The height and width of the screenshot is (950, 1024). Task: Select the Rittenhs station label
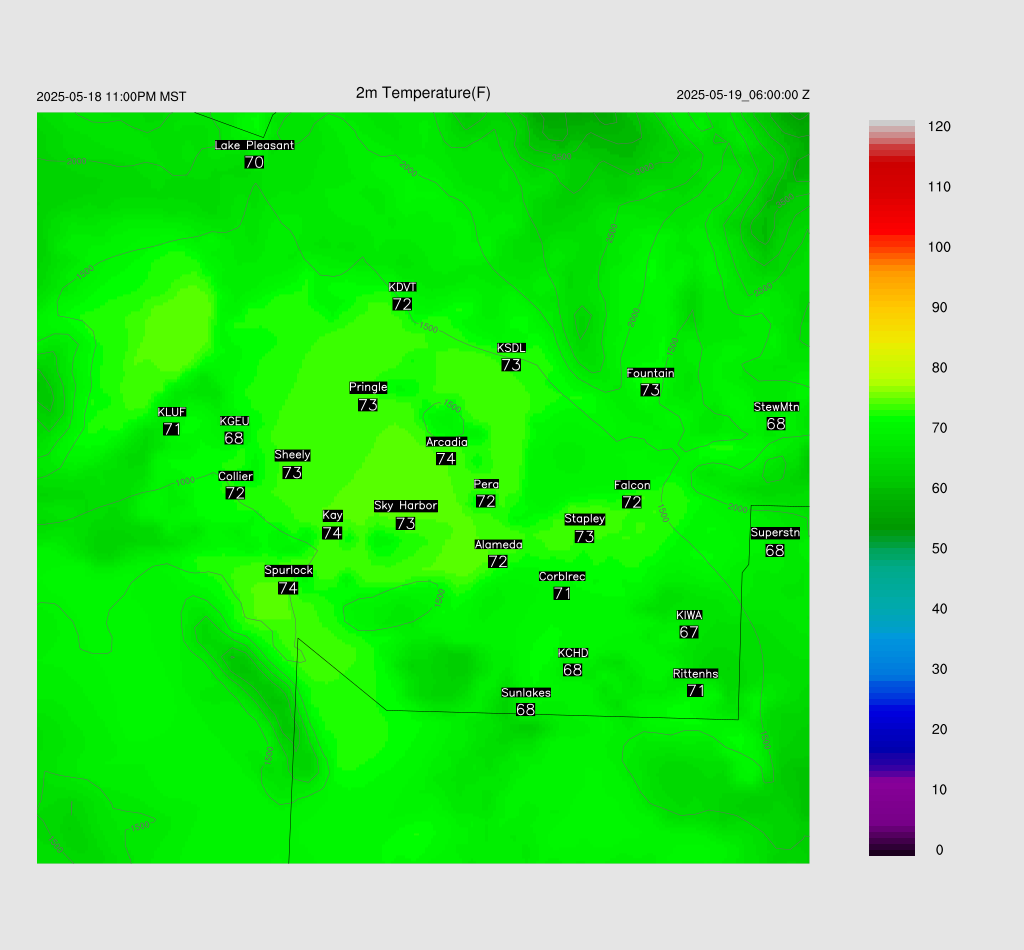696,674
